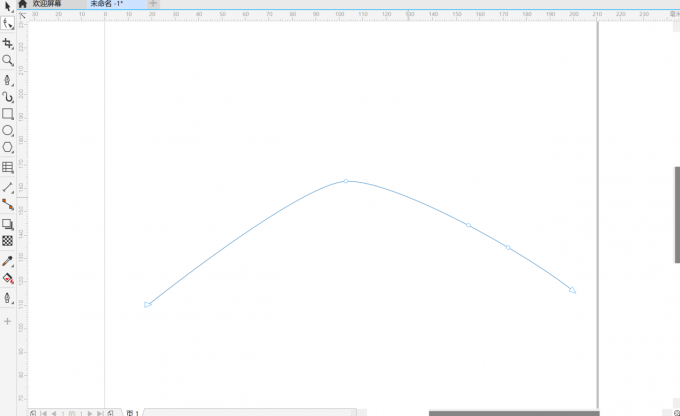
Task: Select the Table tool
Action: click(7, 167)
